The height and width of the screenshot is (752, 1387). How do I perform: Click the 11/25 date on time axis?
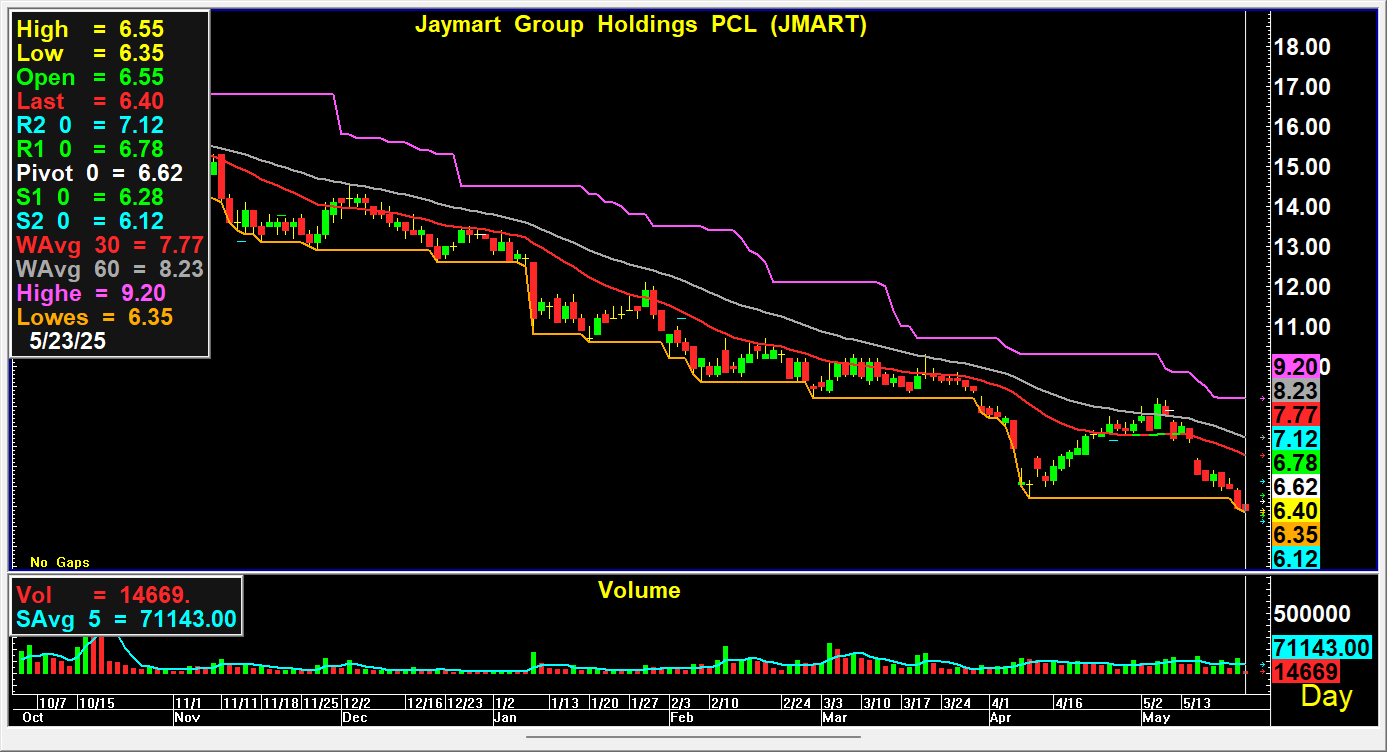[321, 703]
